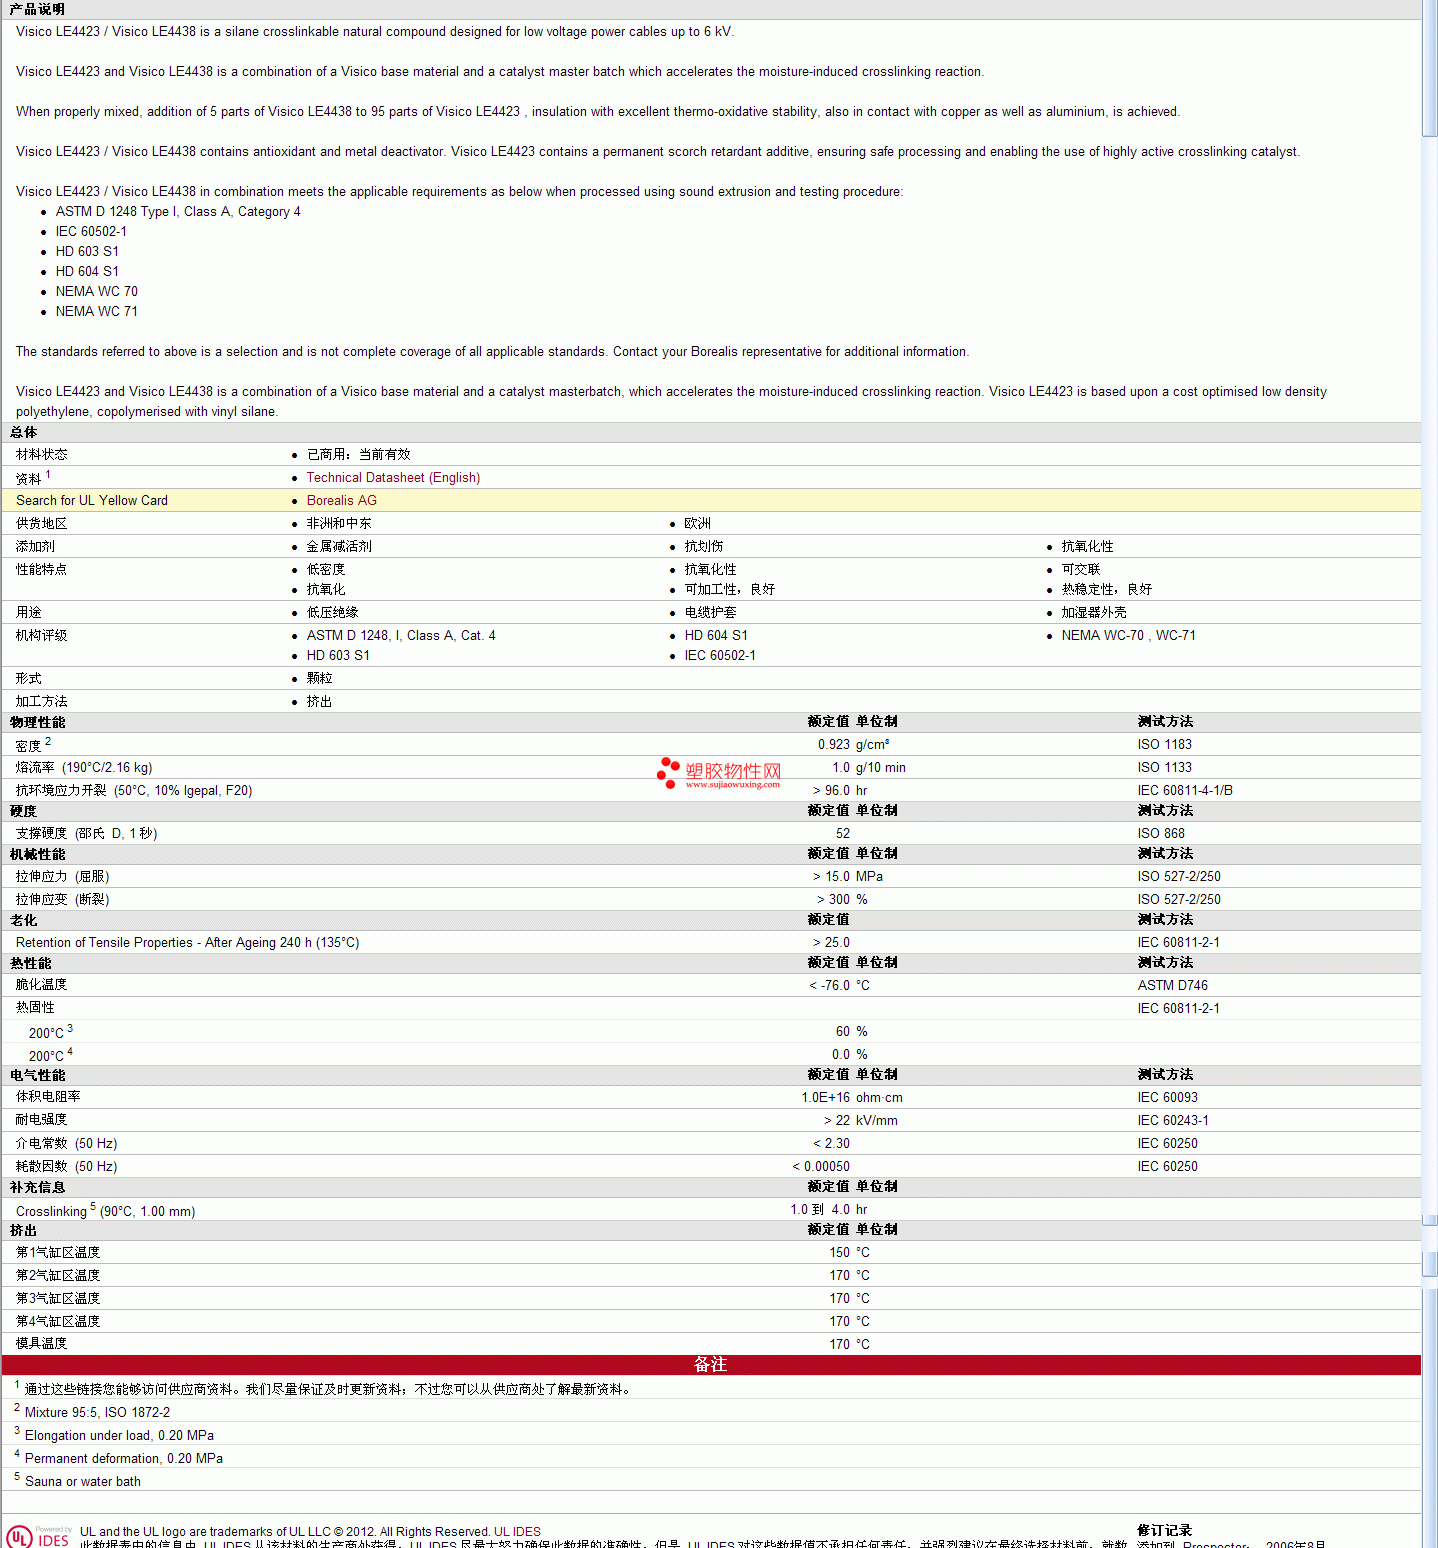Click the 物理性能 section header

[37, 722]
